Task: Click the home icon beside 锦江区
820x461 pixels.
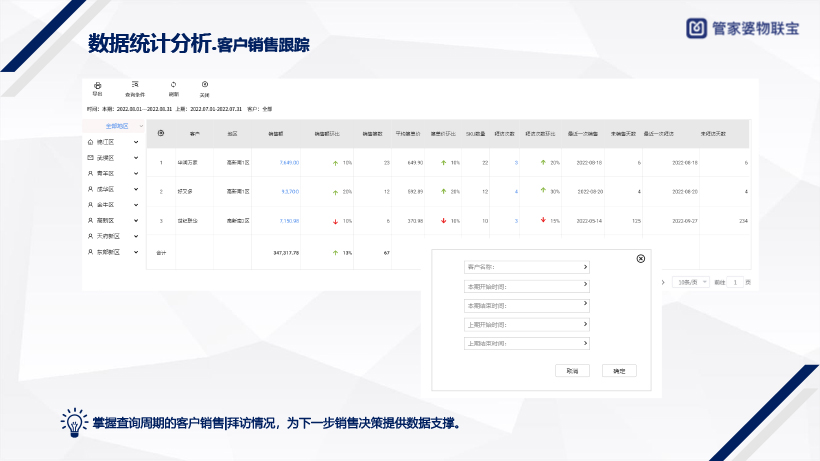Action: coord(91,142)
